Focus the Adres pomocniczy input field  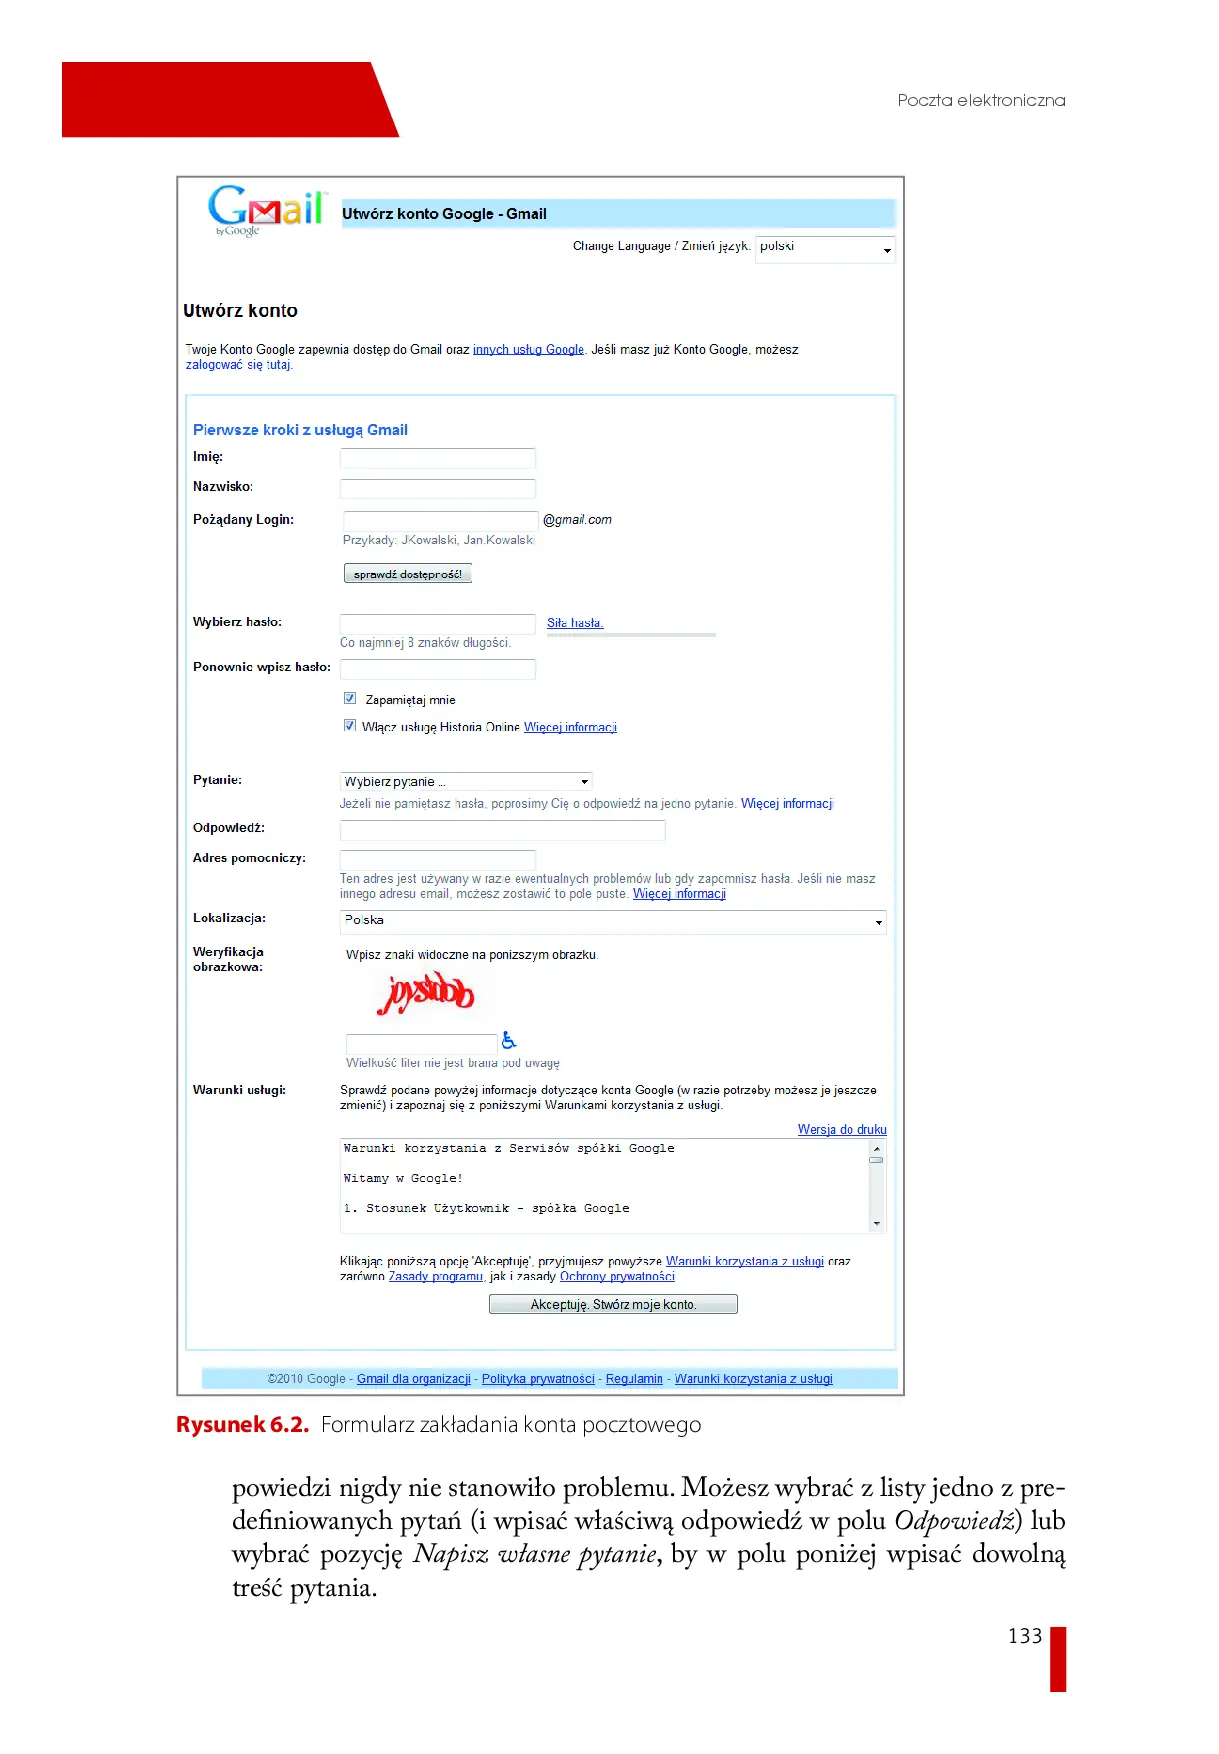click(x=438, y=860)
